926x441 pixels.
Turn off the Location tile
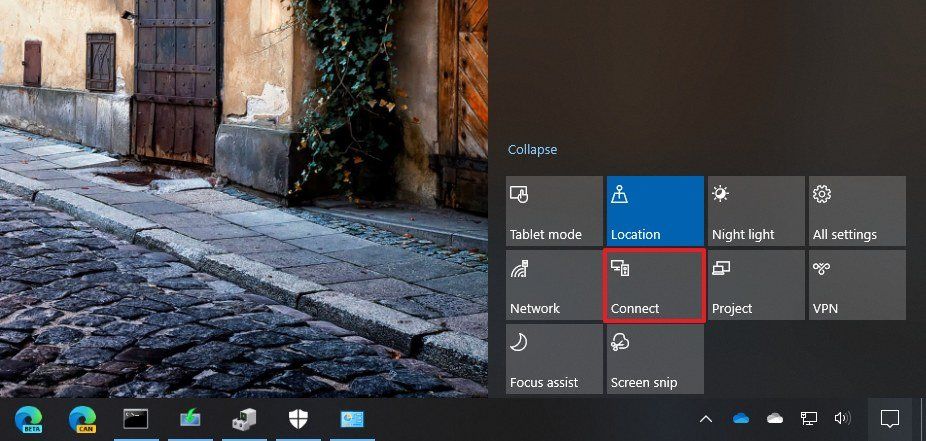[655, 211]
